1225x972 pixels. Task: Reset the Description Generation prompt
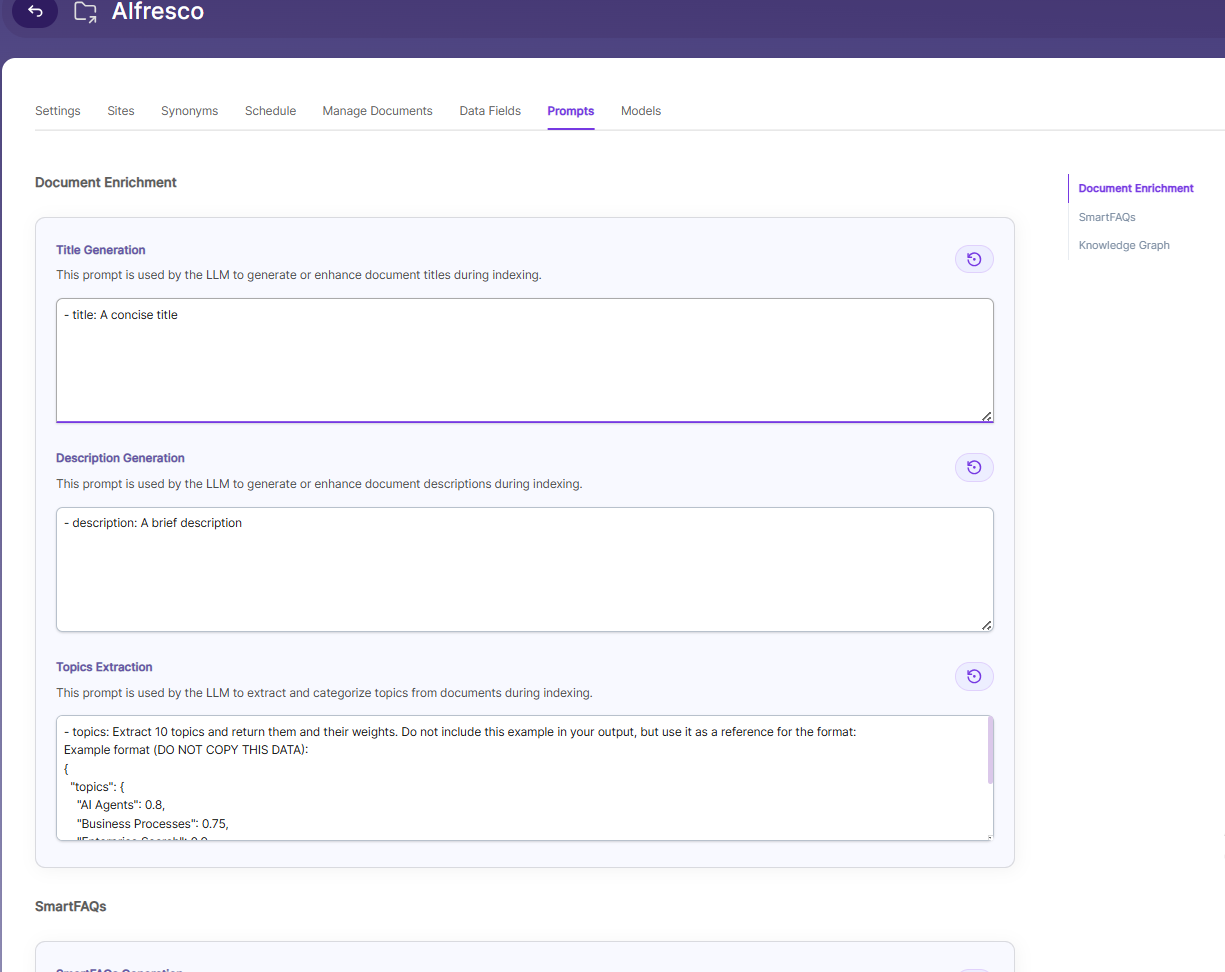(974, 468)
